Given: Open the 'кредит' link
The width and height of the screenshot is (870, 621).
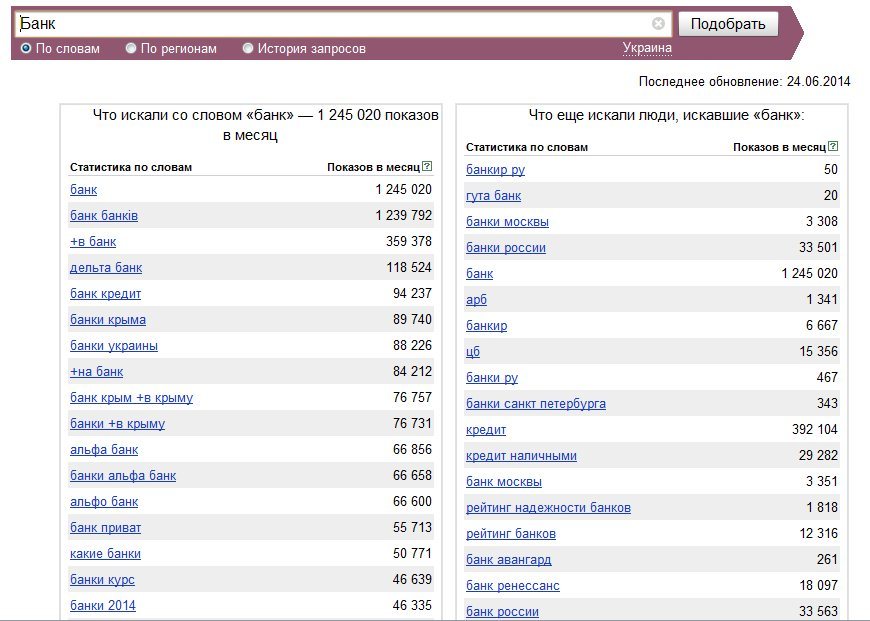Looking at the screenshot, I should tap(486, 430).
